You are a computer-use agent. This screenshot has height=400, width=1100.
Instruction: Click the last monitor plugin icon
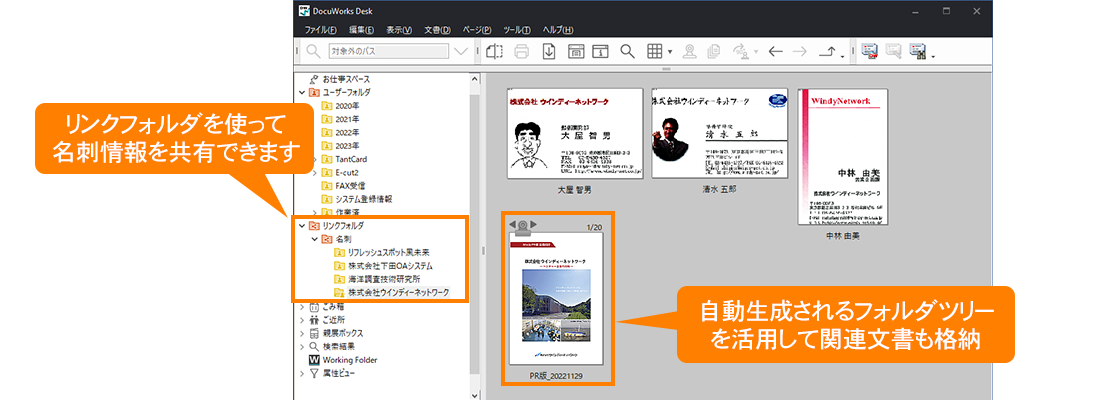coord(917,51)
